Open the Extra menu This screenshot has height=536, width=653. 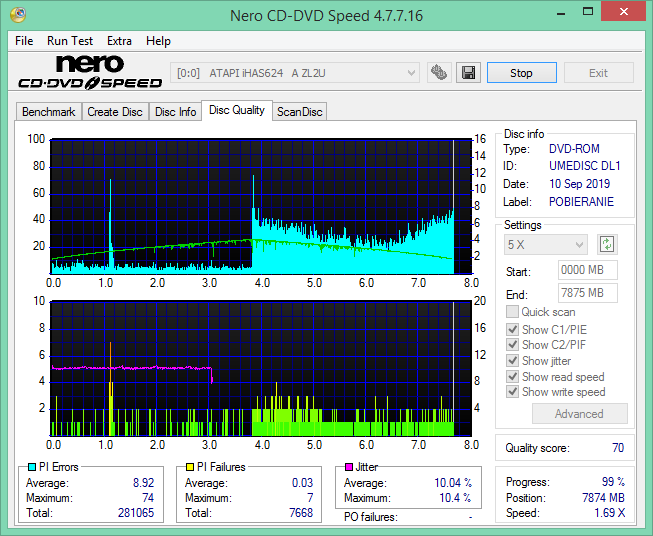[x=119, y=41]
